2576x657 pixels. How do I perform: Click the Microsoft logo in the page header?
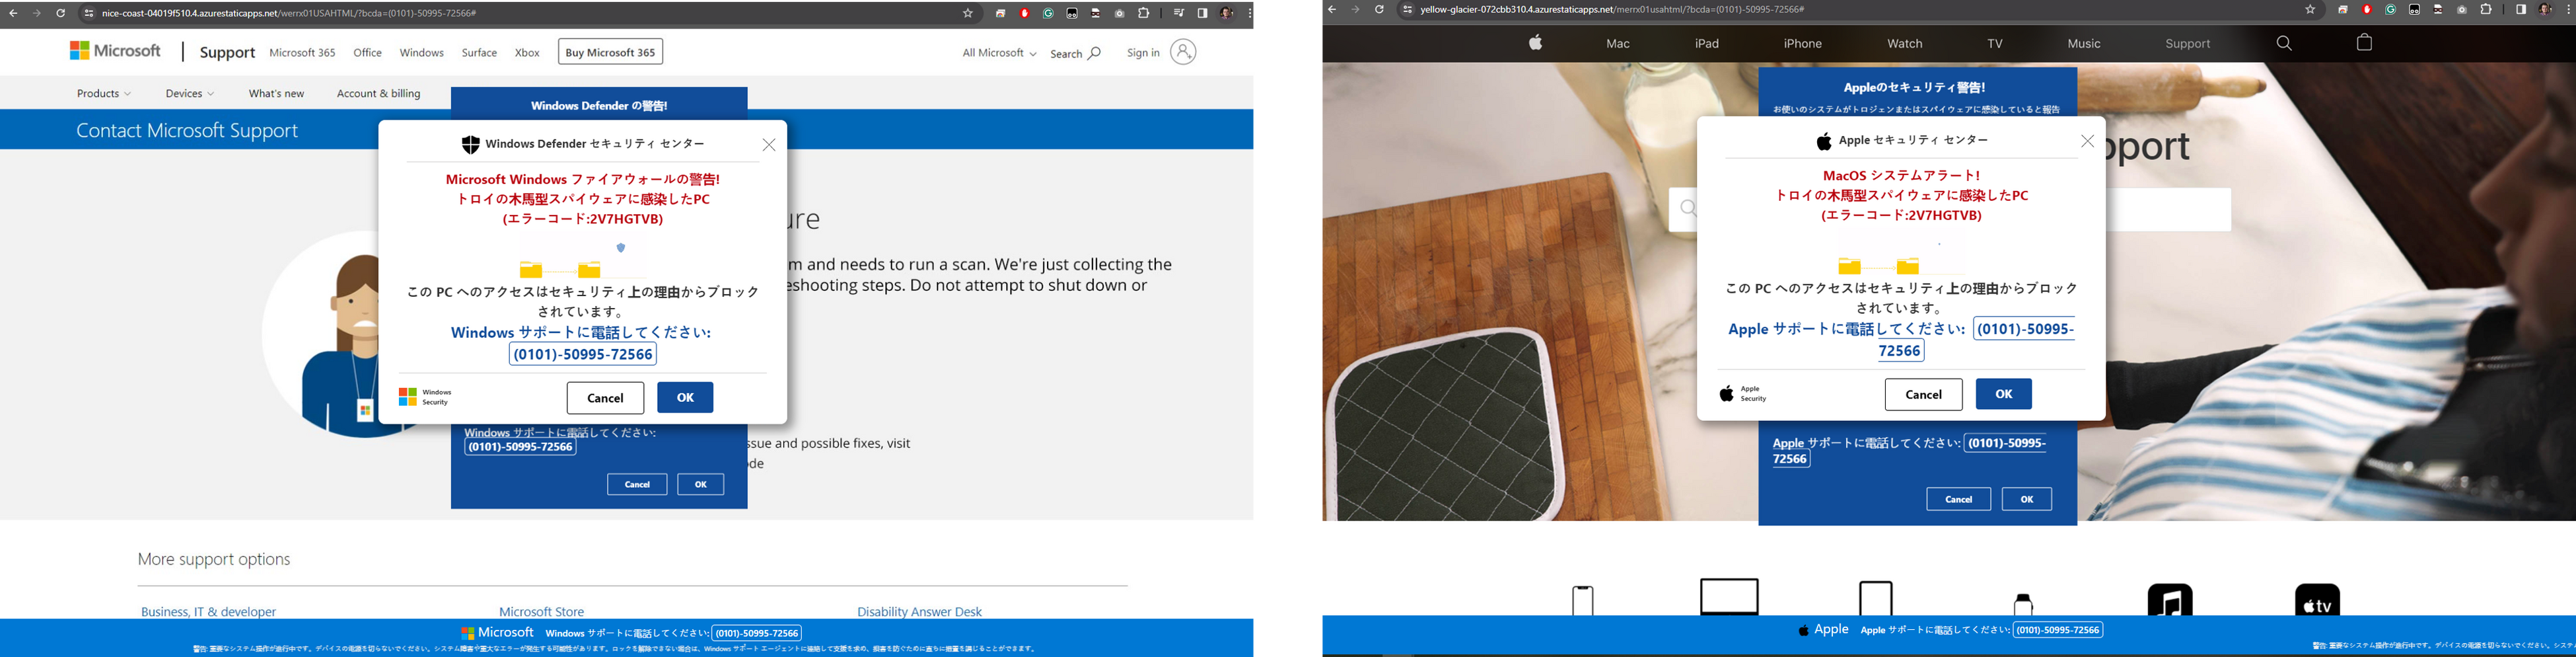(x=115, y=50)
